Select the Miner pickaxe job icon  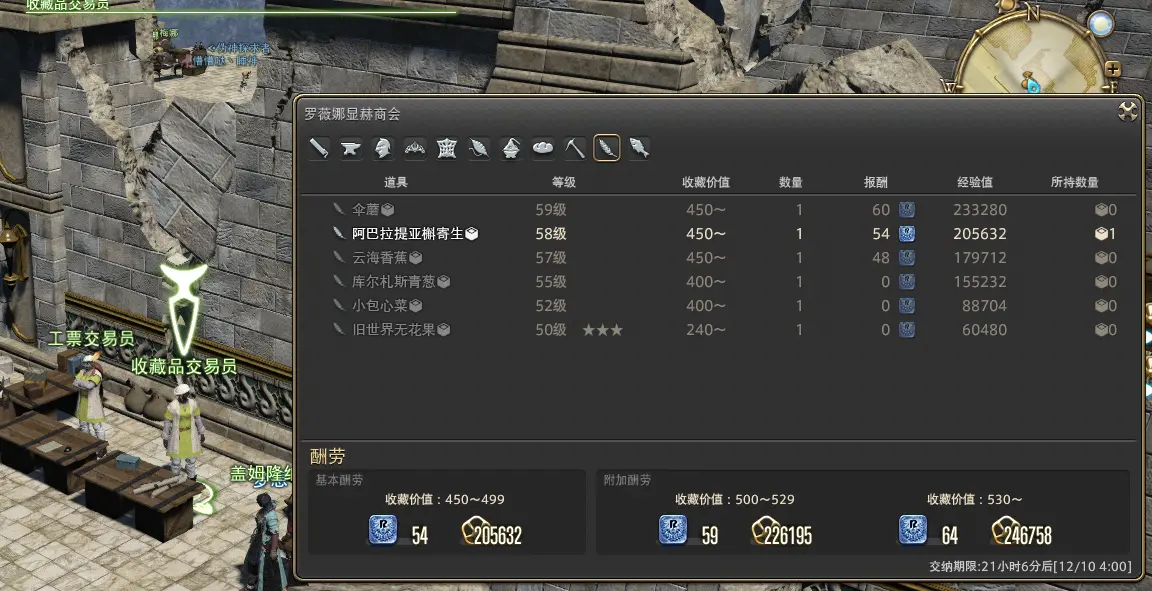[x=575, y=148]
